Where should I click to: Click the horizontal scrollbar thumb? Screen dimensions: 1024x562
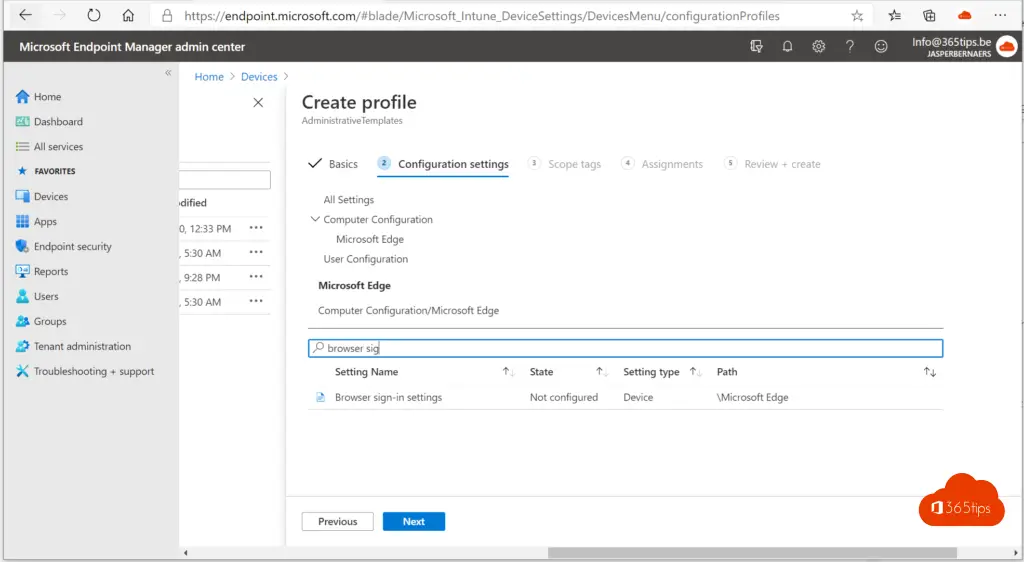pos(752,553)
